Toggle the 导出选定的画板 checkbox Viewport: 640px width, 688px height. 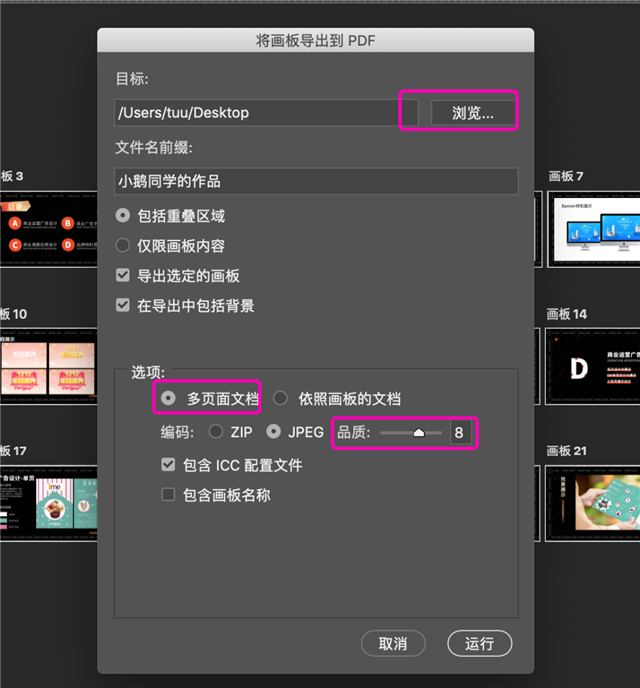123,275
